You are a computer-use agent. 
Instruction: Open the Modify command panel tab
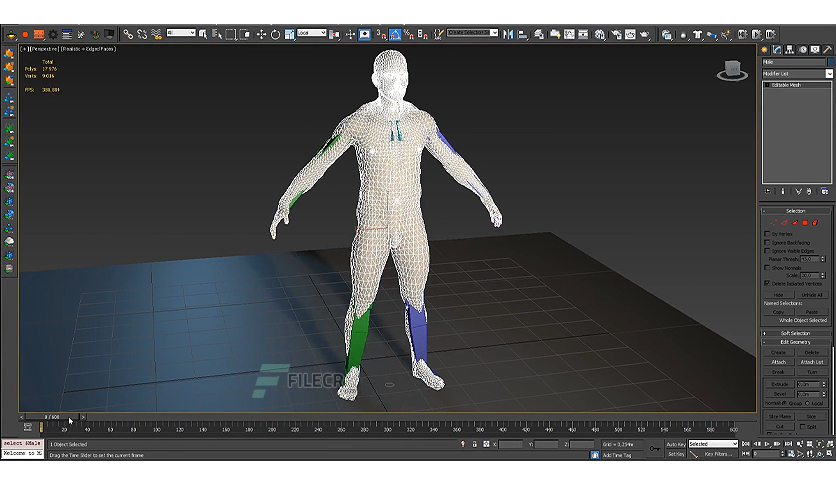pos(777,50)
